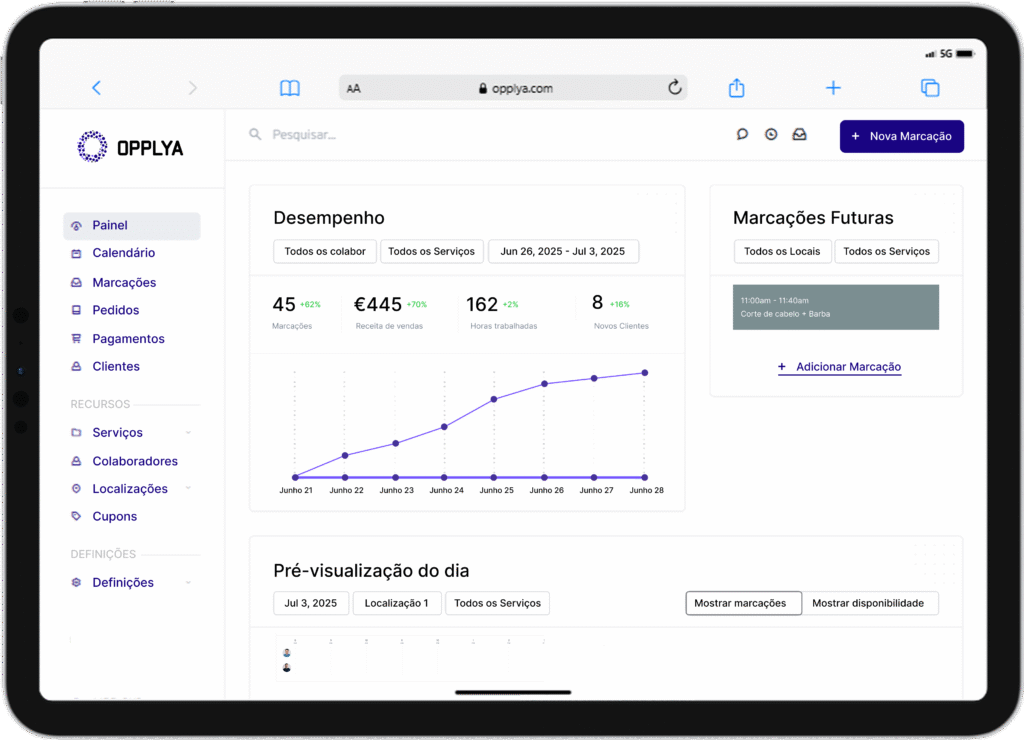
Task: Click the Safari tabs overview icon
Action: pos(930,88)
